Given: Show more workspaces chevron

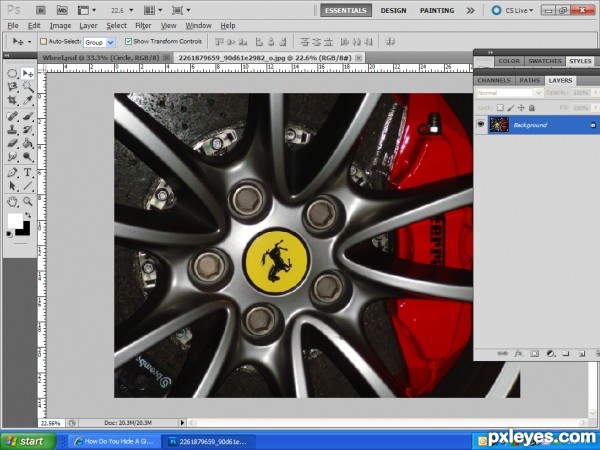Looking at the screenshot, I should (x=470, y=10).
